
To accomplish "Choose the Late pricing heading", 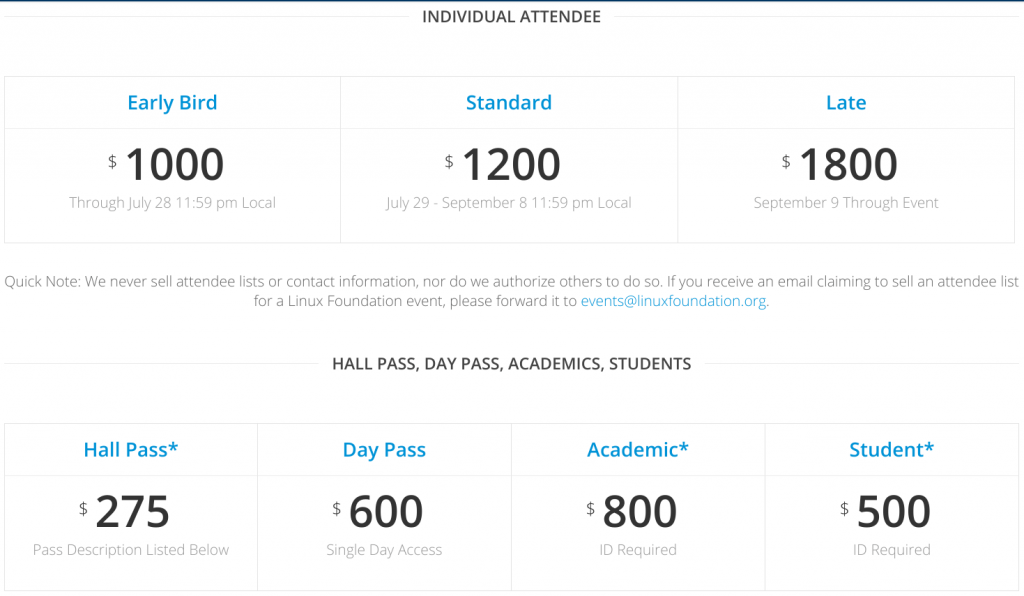I will coord(846,103).
